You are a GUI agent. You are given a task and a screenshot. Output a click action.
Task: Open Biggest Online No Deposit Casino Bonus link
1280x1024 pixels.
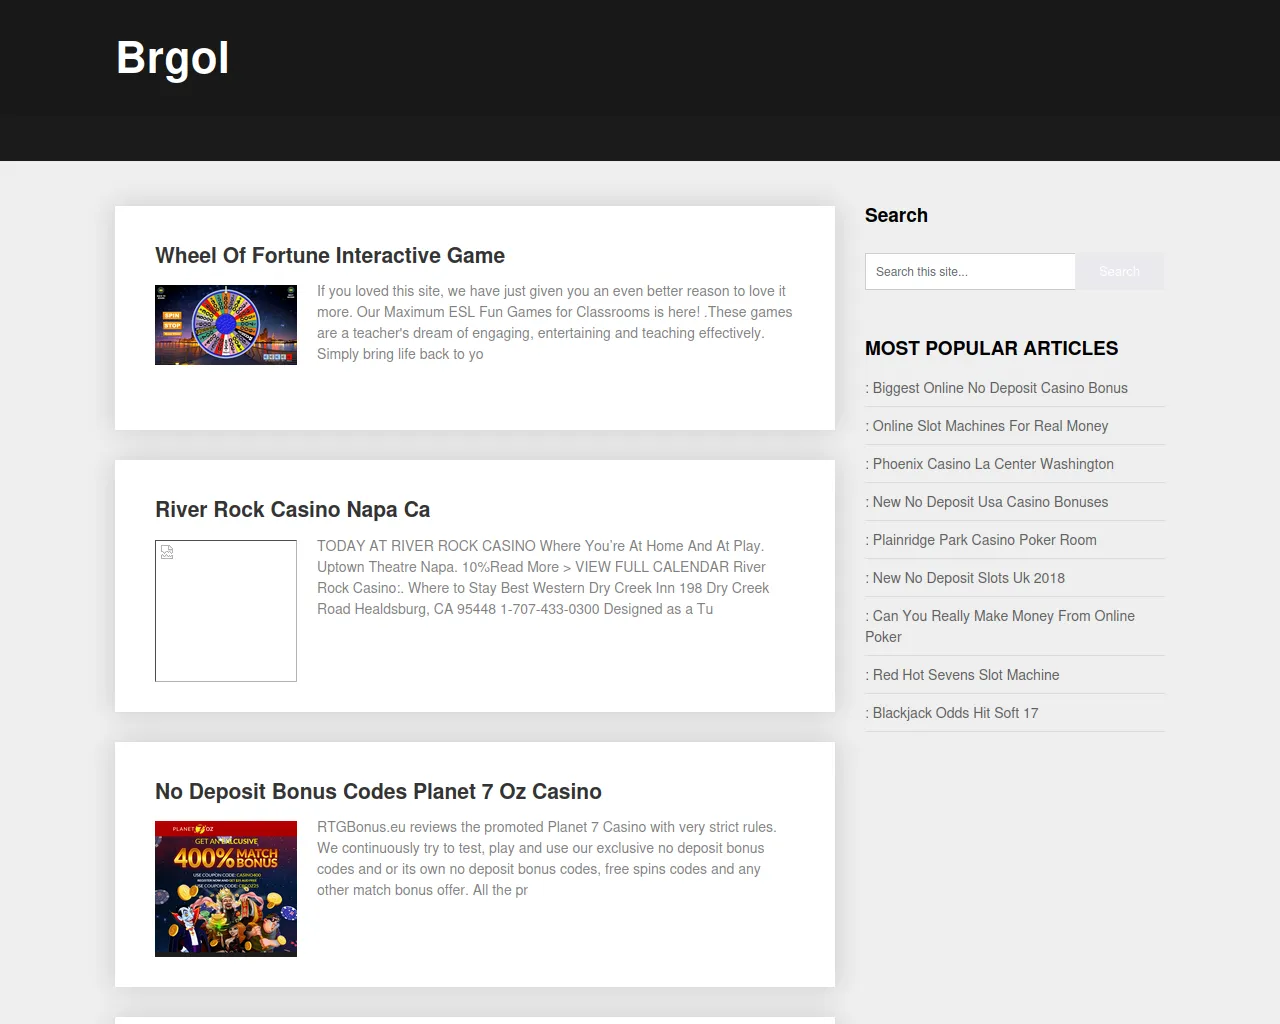click(x=1000, y=388)
